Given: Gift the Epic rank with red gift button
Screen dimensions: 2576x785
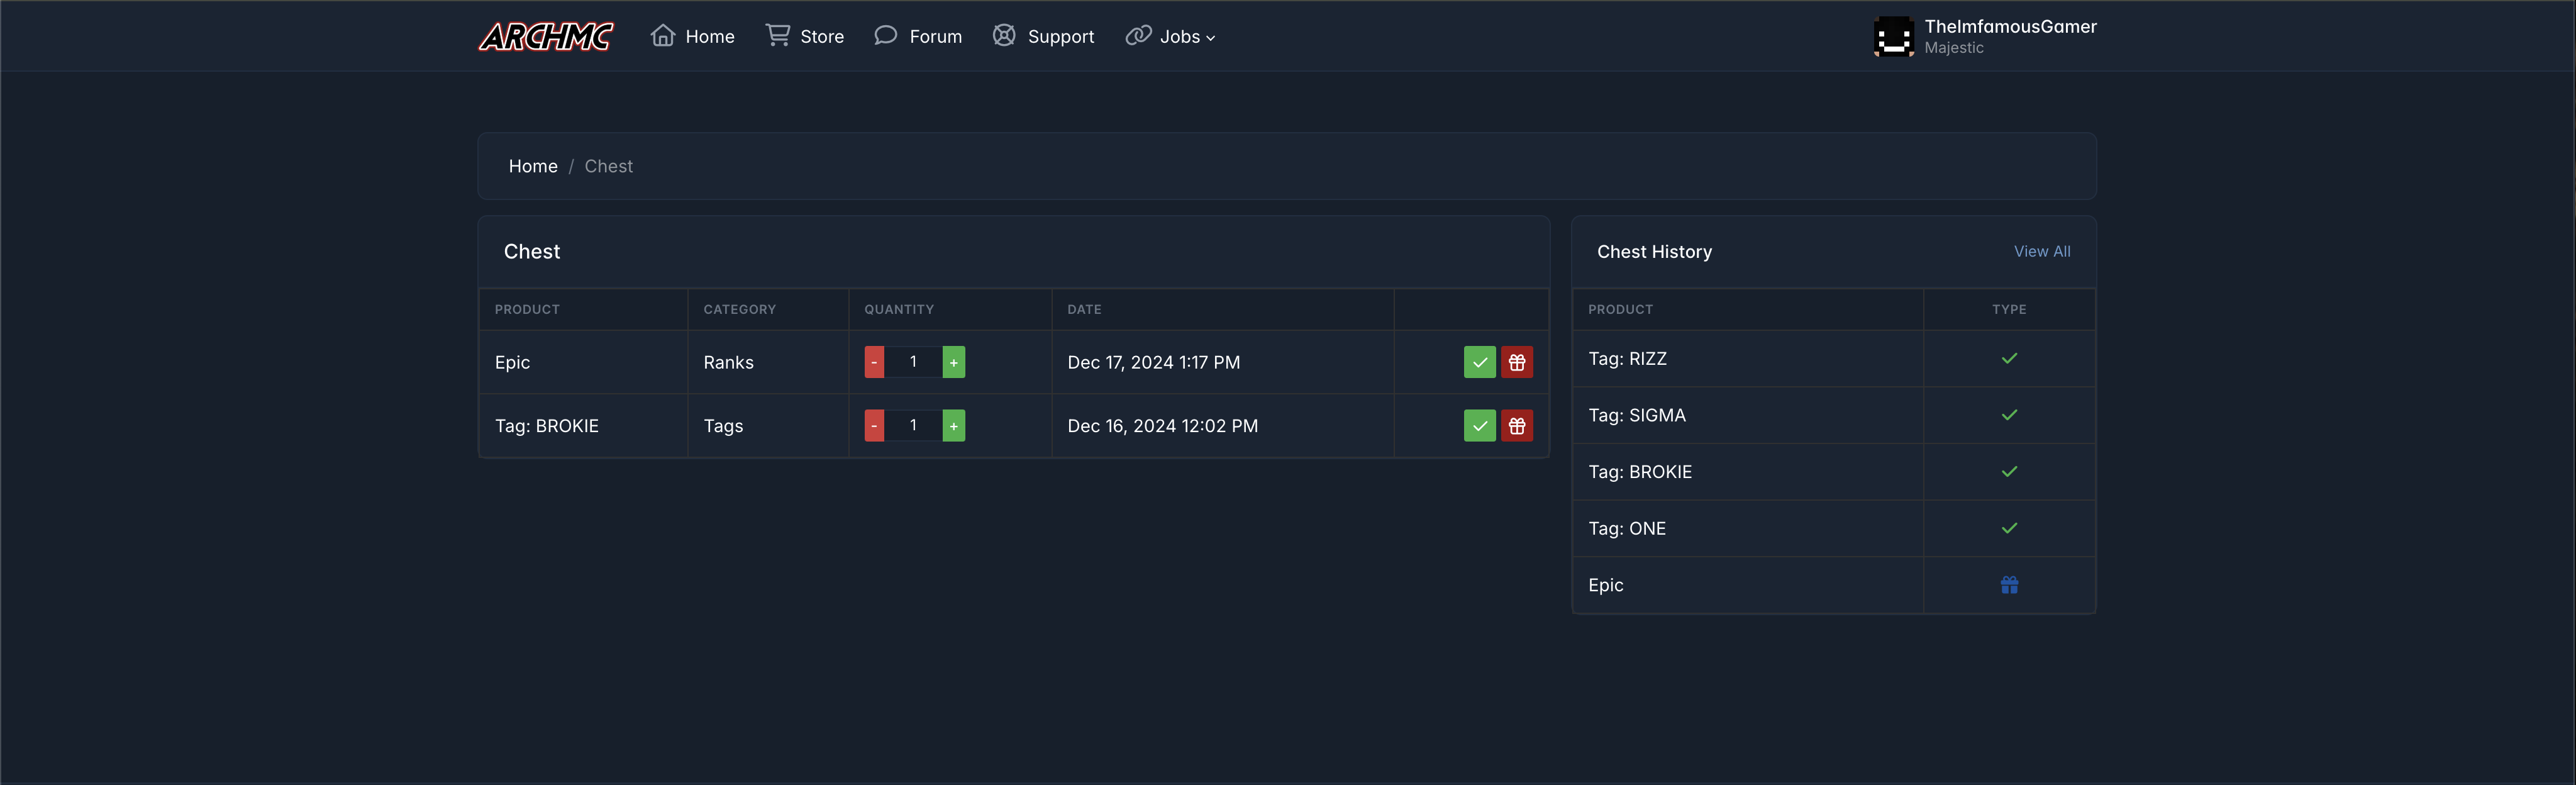Looking at the screenshot, I should pyautogui.click(x=1516, y=362).
